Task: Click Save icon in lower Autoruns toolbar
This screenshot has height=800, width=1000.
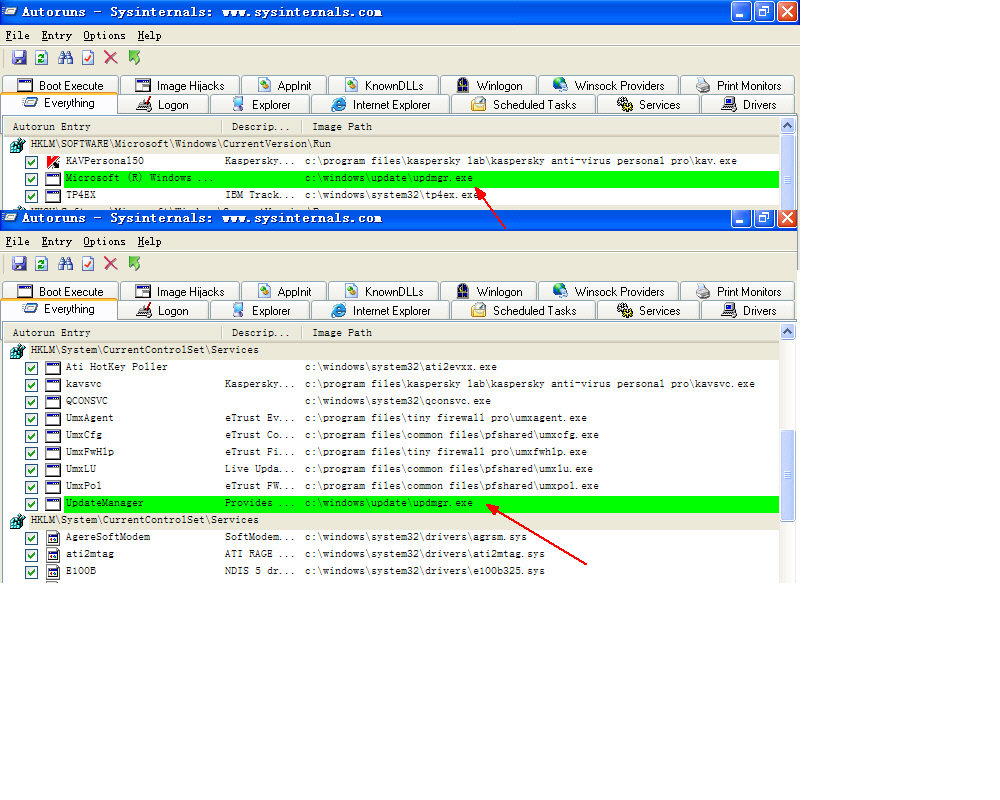Action: tap(19, 263)
